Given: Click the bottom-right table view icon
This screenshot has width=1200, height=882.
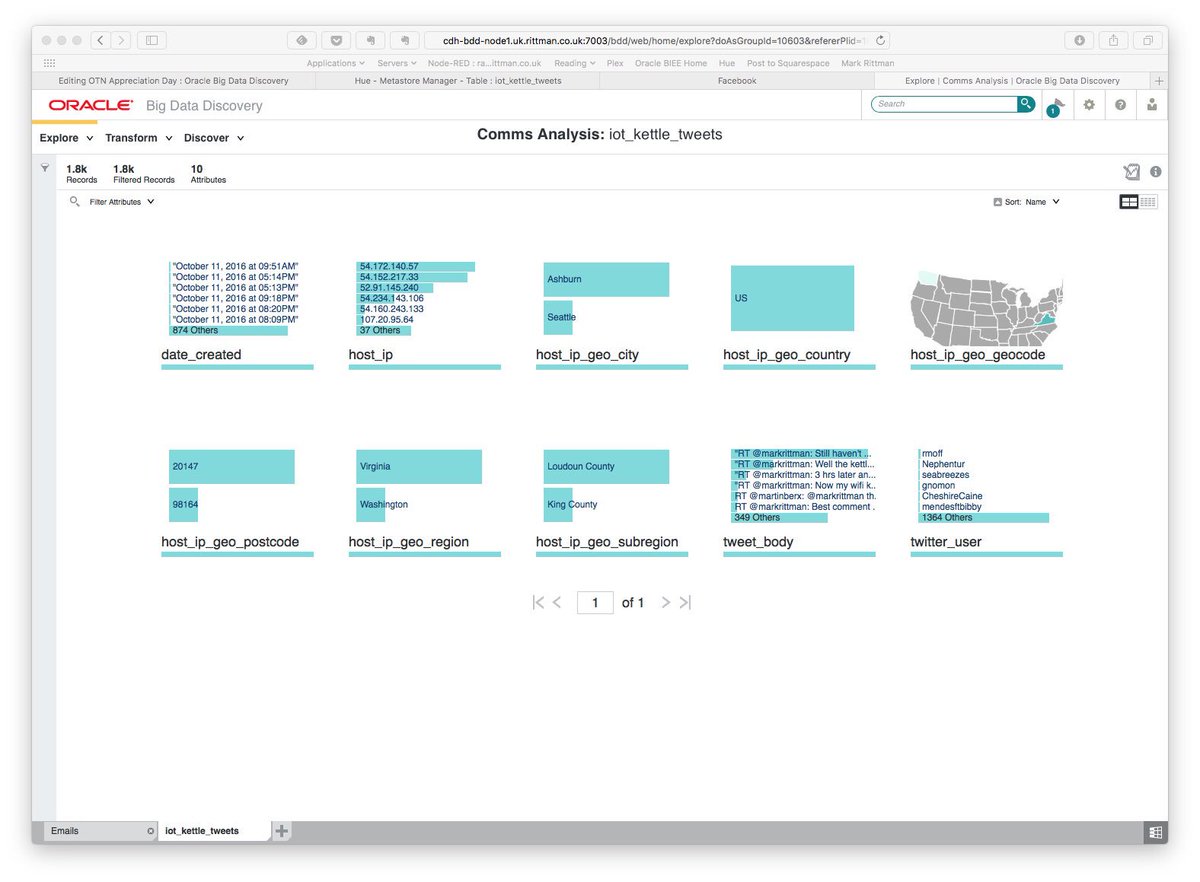Looking at the screenshot, I should coord(1155,832).
